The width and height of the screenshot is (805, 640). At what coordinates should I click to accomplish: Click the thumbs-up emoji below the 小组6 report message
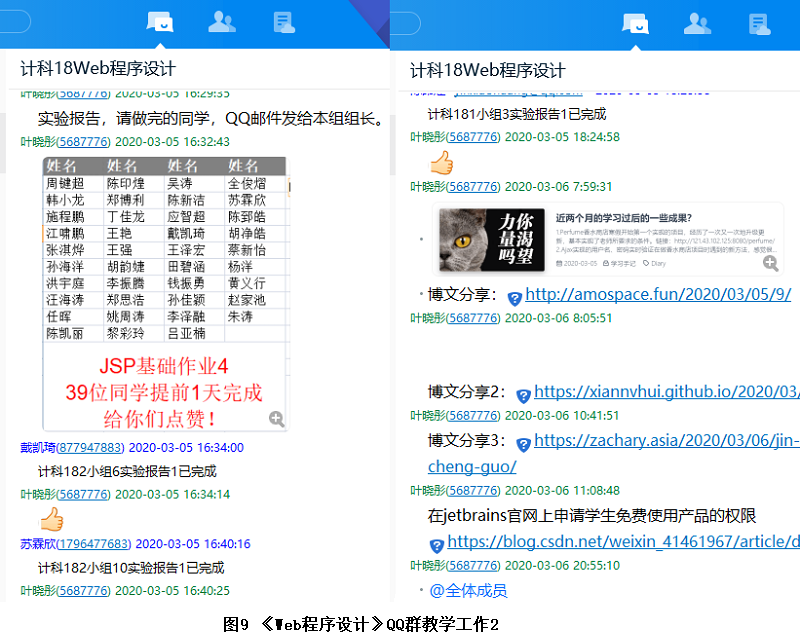click(x=51, y=519)
